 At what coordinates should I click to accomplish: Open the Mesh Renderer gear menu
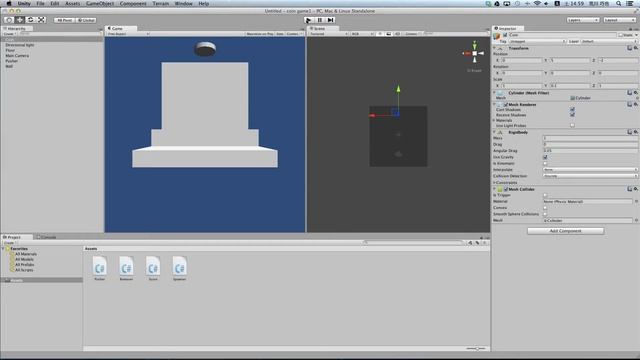tap(636, 104)
